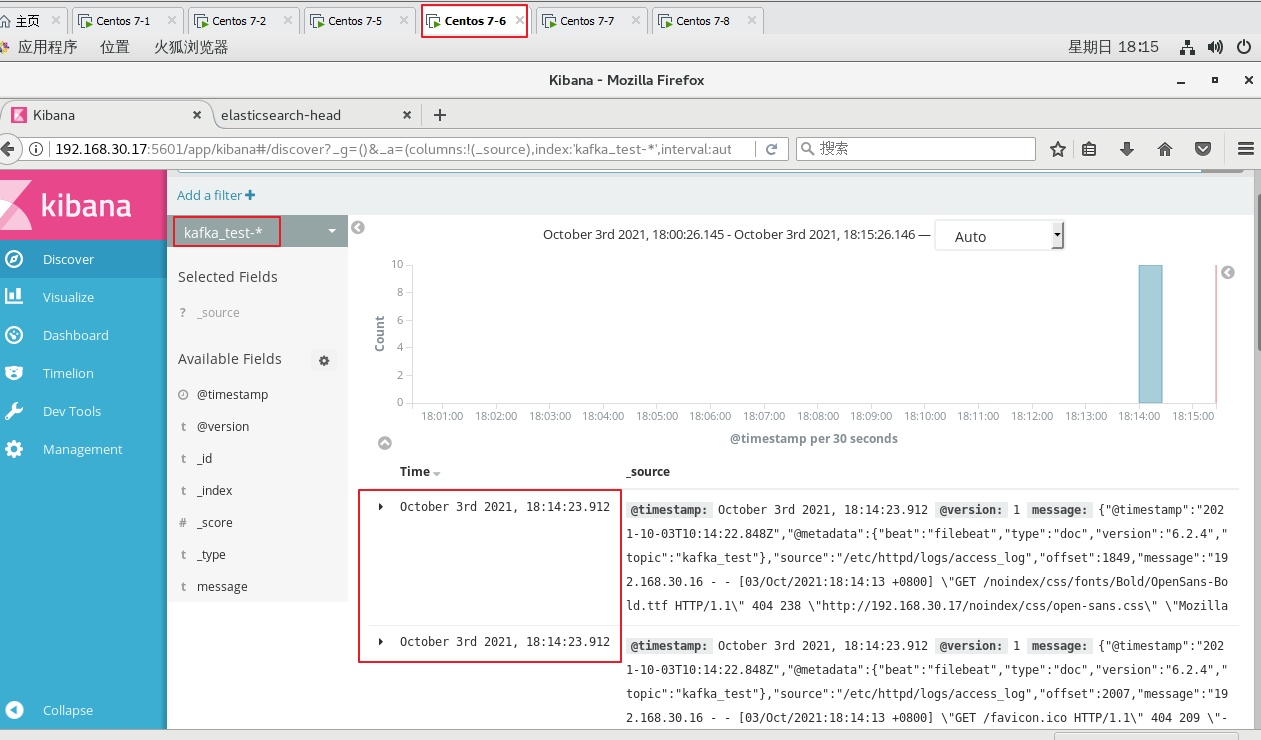
Task: Open the 火狐浏览器 menu in top bar
Action: click(x=191, y=47)
